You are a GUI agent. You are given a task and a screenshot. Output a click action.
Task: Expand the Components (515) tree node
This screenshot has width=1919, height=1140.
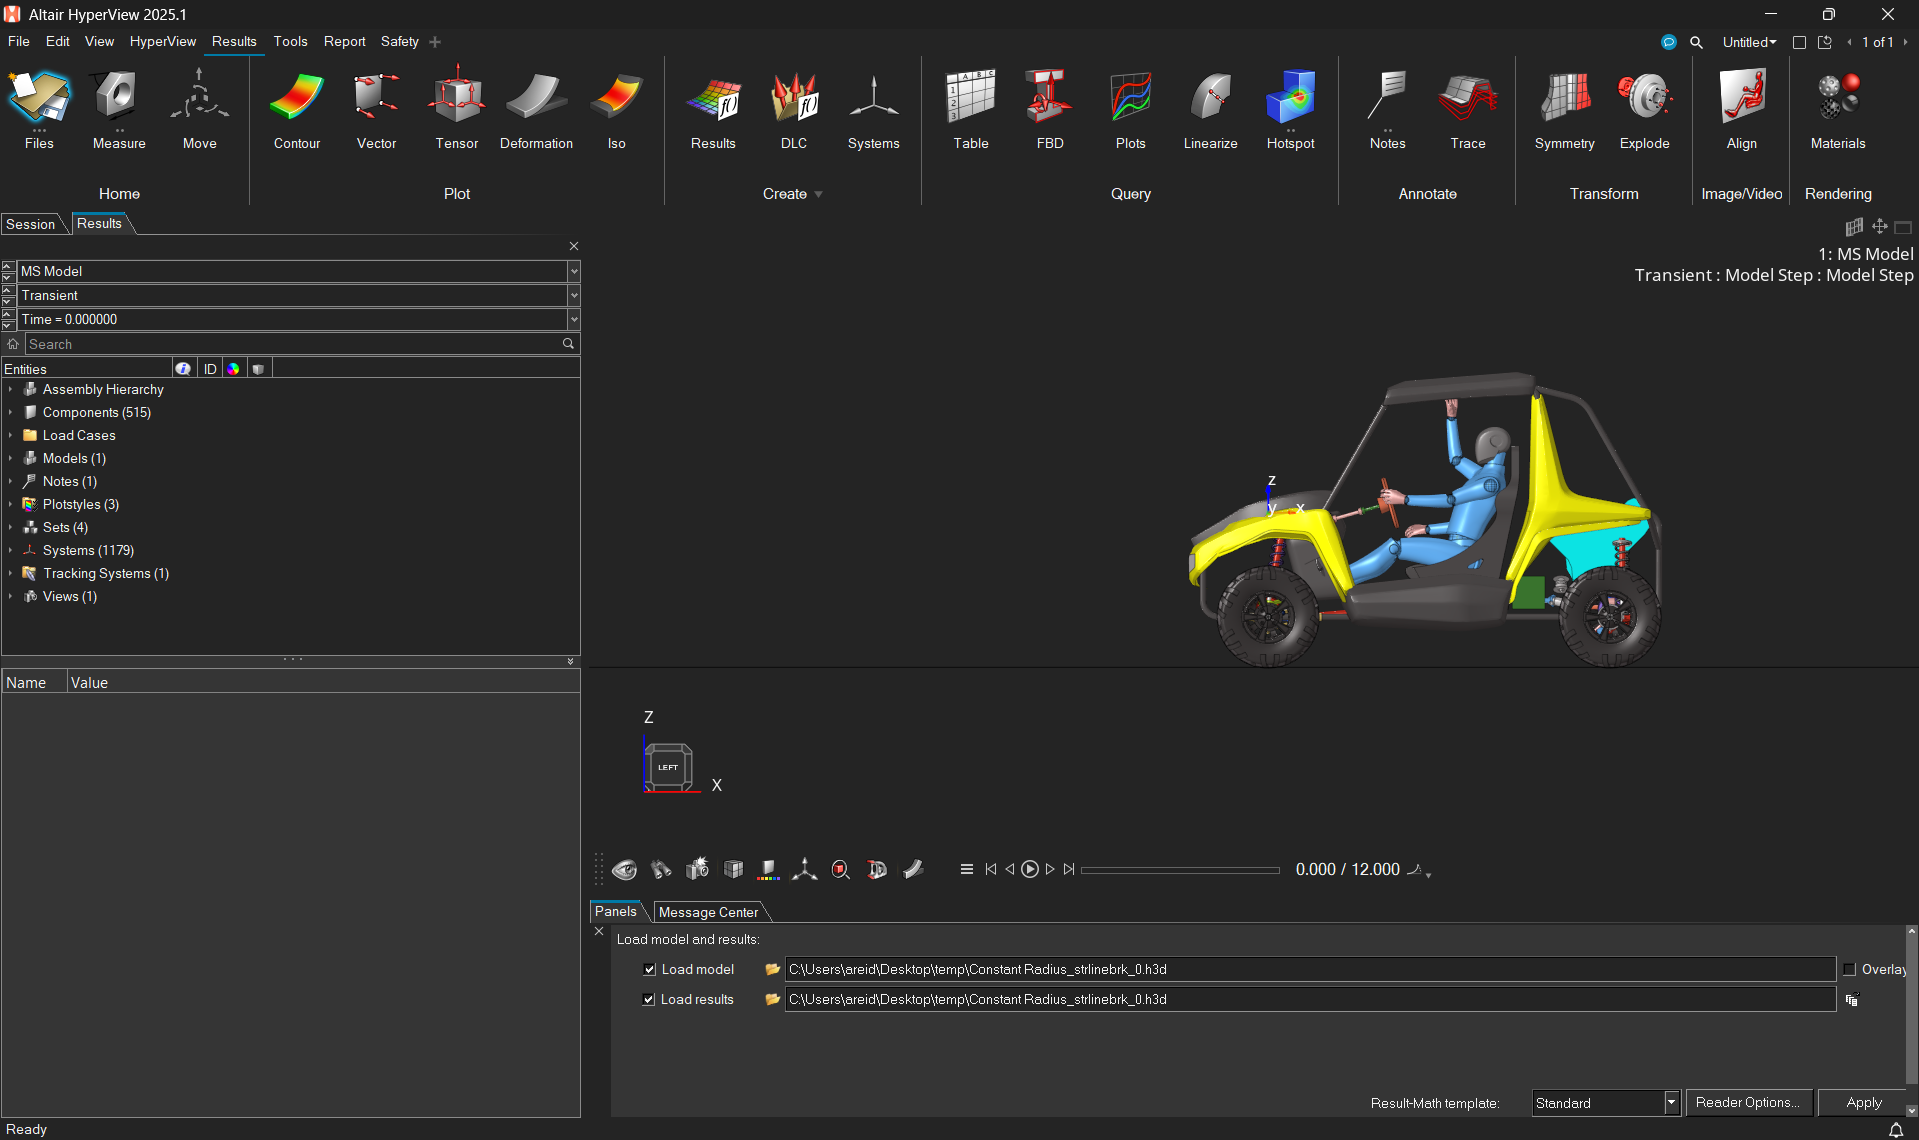tap(11, 412)
